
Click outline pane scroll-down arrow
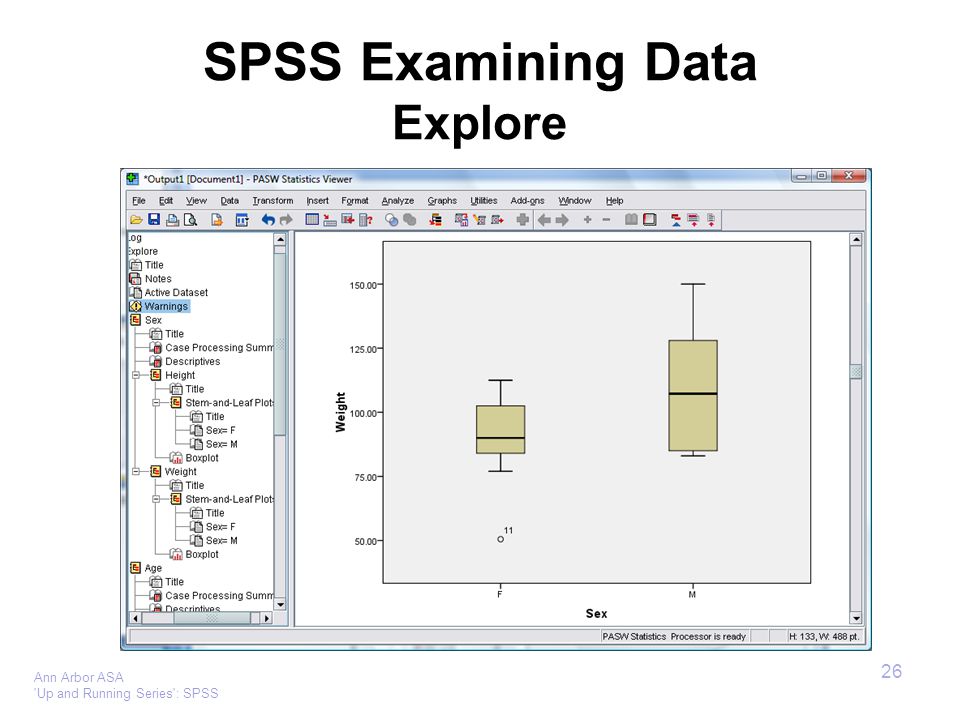coord(280,605)
